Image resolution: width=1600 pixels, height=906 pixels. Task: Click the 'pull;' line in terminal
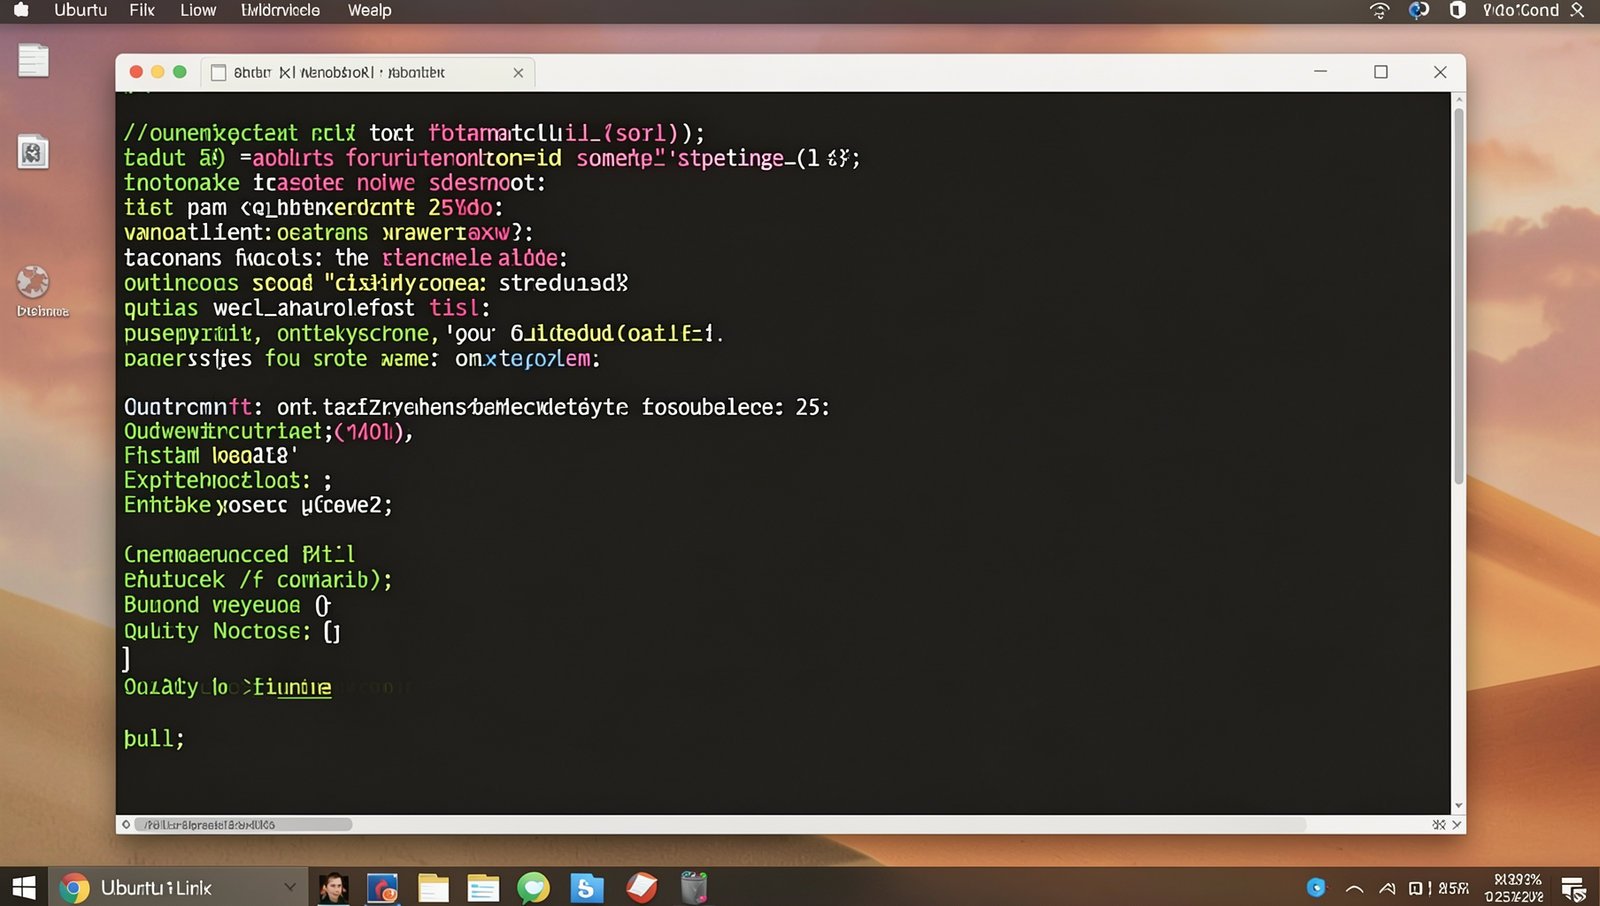[154, 739]
